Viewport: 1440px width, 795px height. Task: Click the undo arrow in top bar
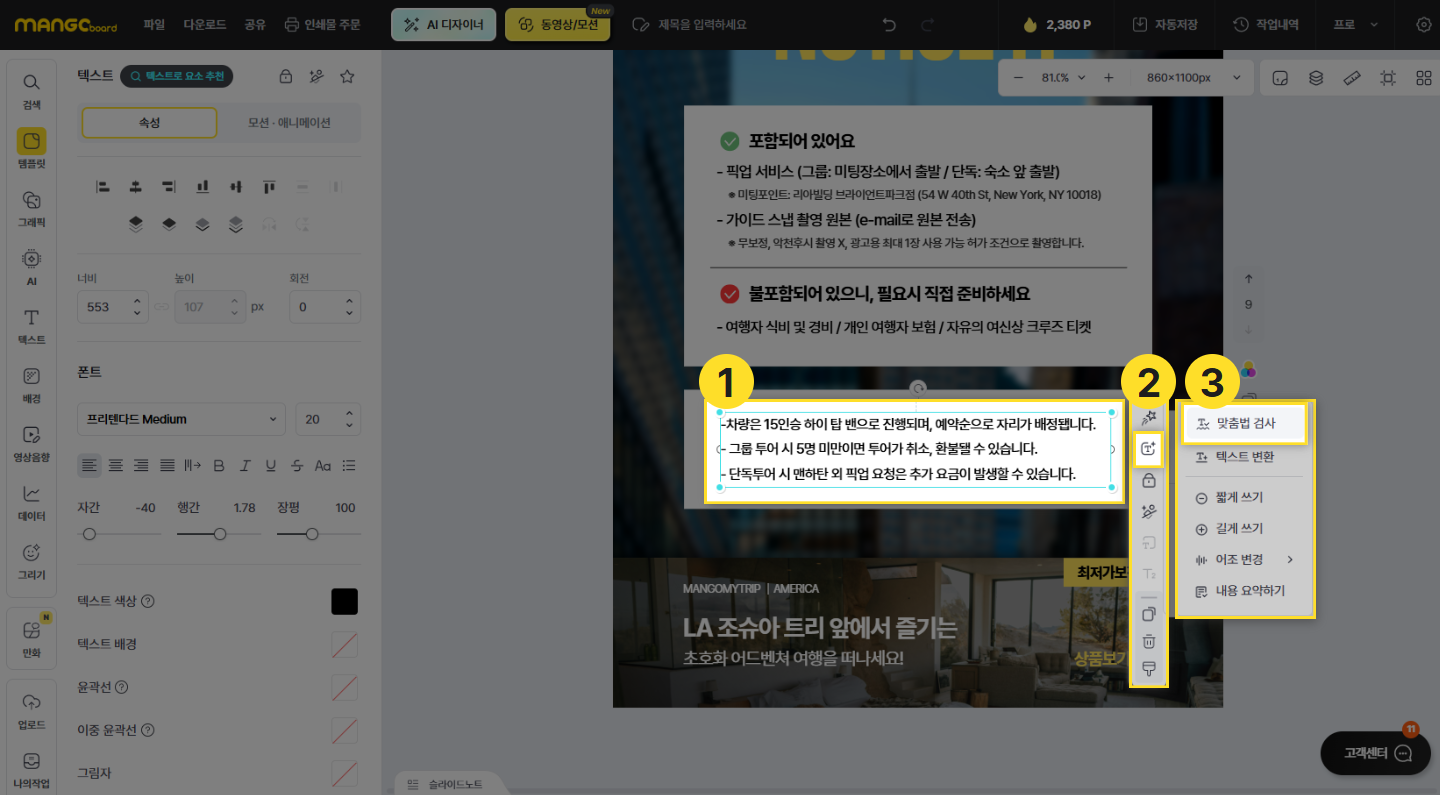pyautogui.click(x=890, y=24)
